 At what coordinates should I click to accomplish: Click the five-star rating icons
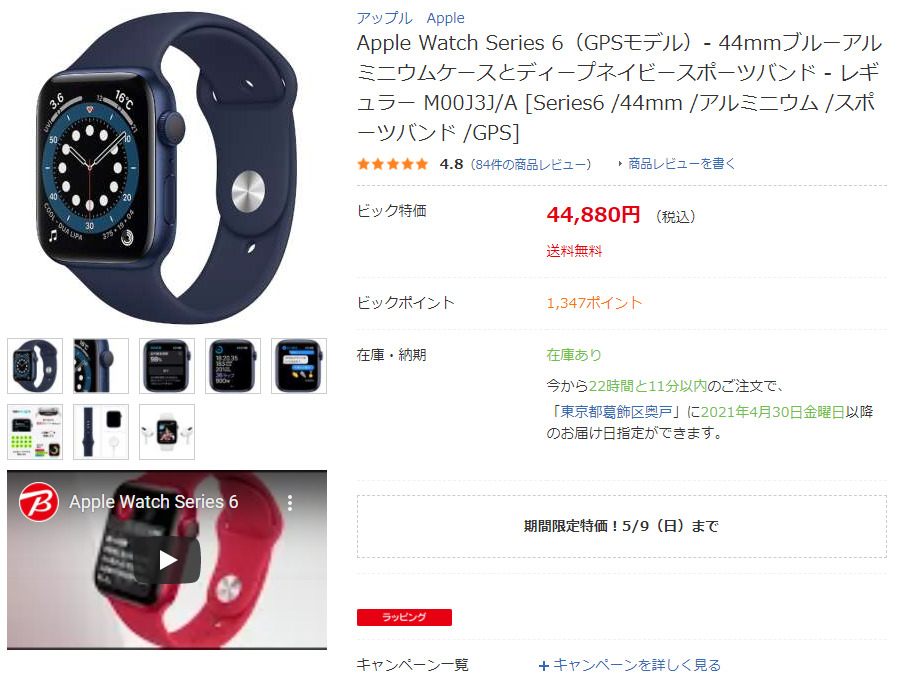[x=393, y=164]
